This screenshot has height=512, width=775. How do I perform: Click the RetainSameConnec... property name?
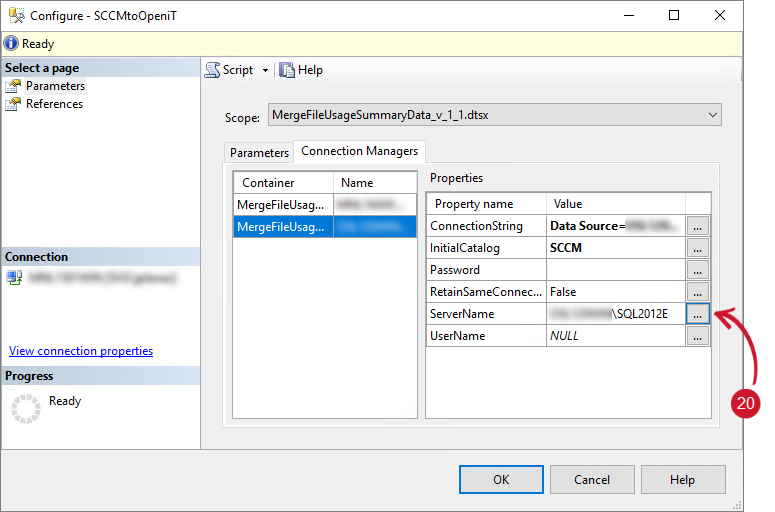point(485,292)
